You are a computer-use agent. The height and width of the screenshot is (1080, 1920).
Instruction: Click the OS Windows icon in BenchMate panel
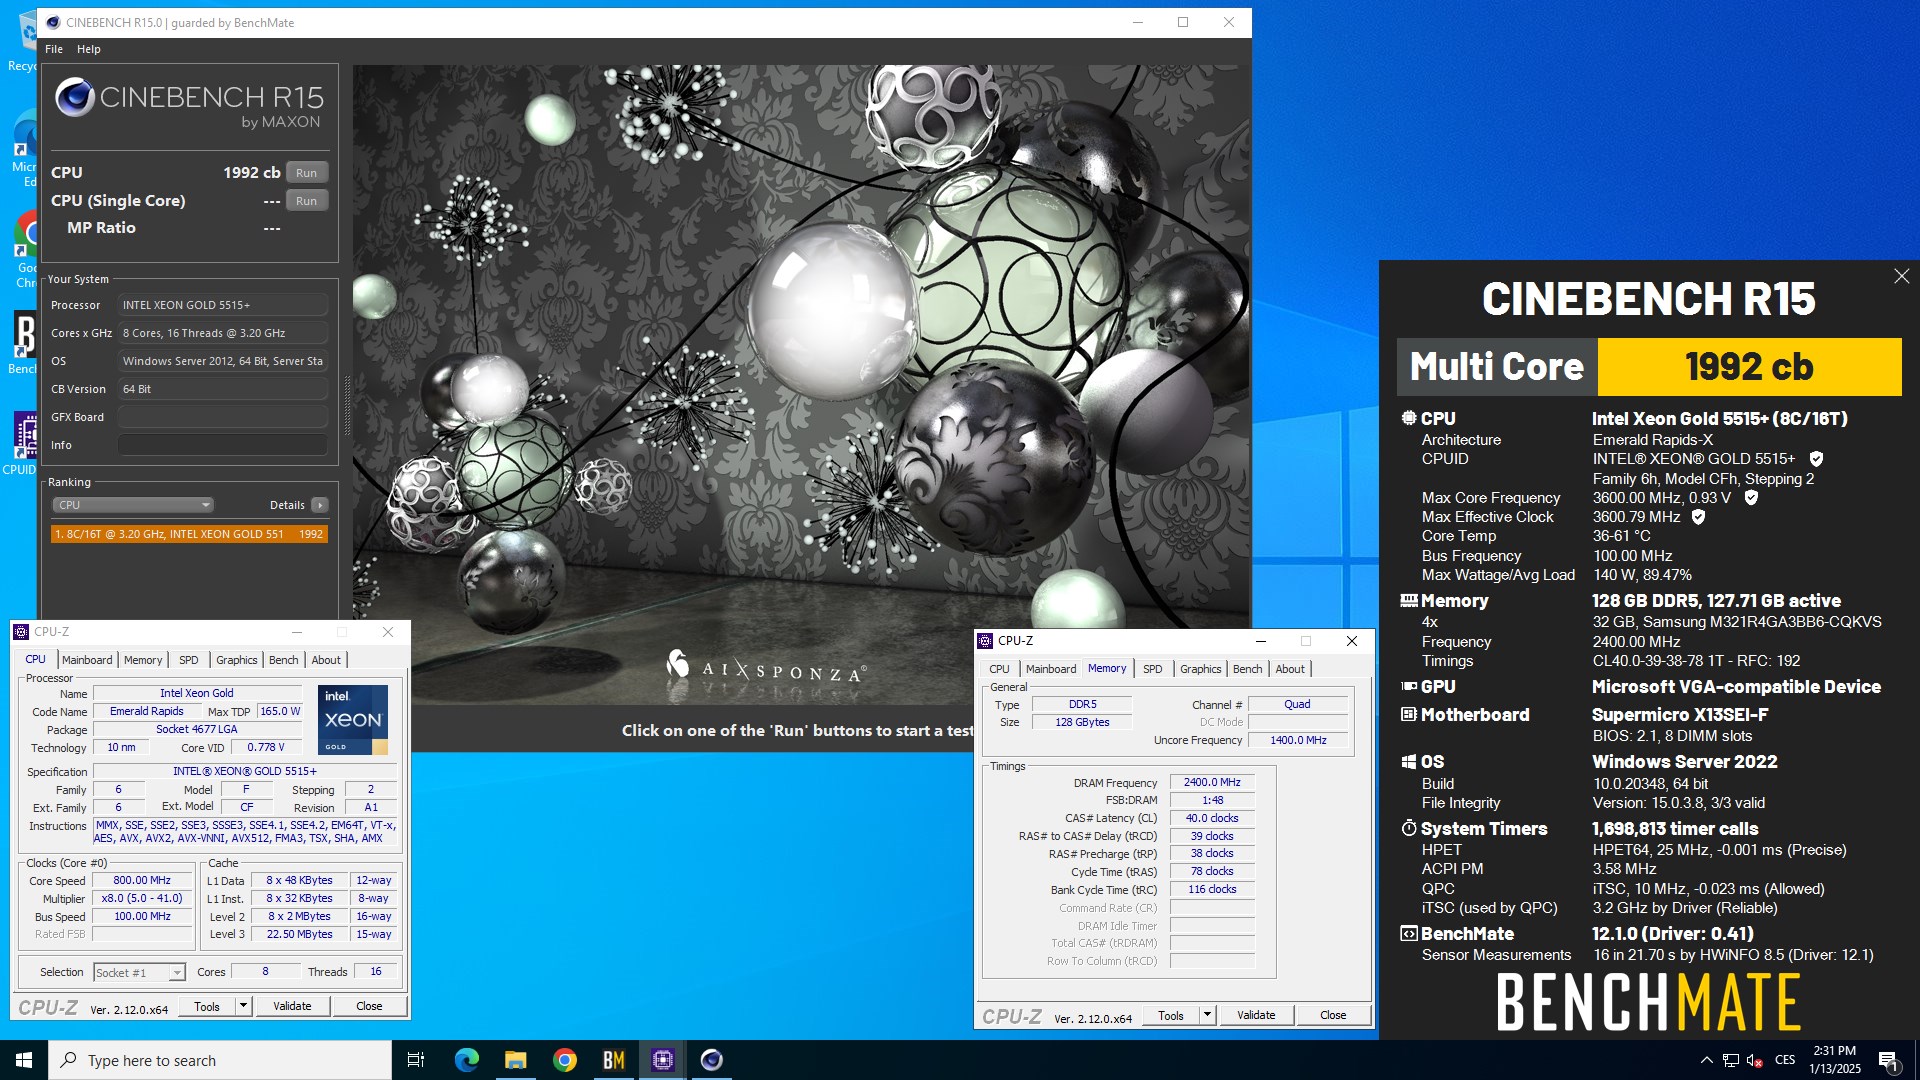(1409, 762)
